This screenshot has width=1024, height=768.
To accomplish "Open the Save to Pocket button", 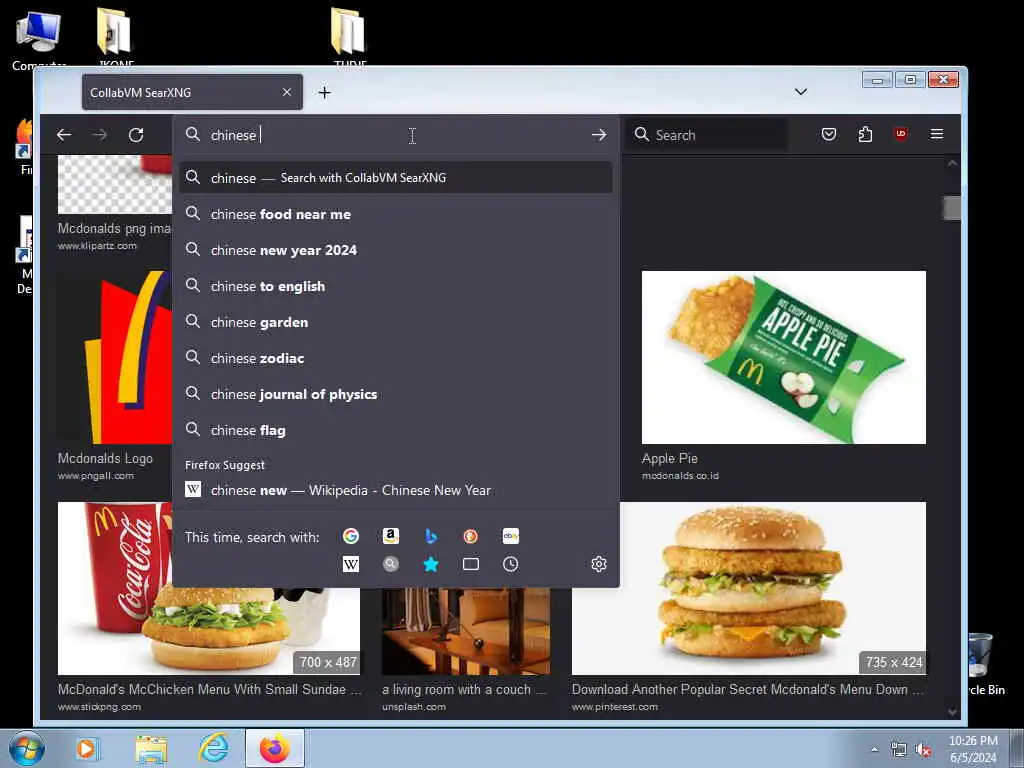I will tap(829, 135).
